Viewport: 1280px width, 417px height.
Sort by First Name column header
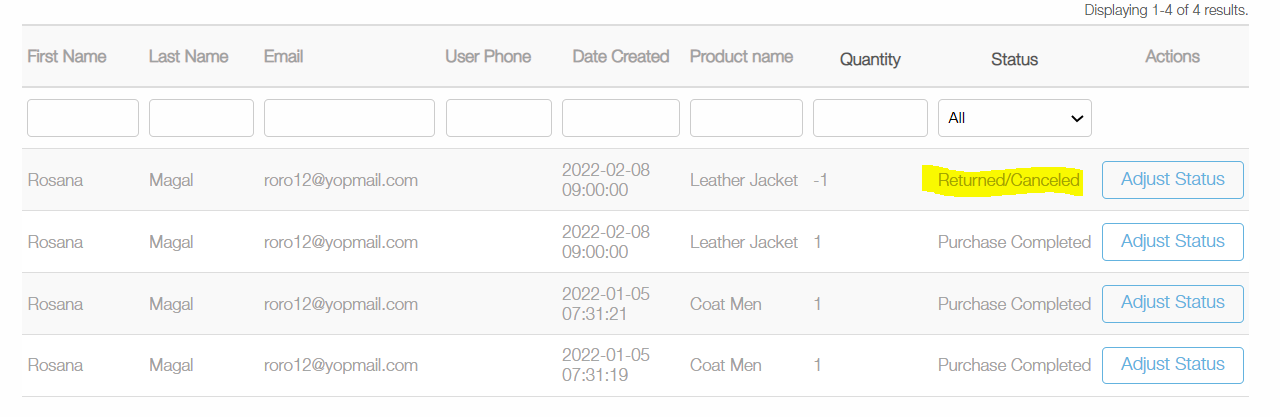point(67,57)
